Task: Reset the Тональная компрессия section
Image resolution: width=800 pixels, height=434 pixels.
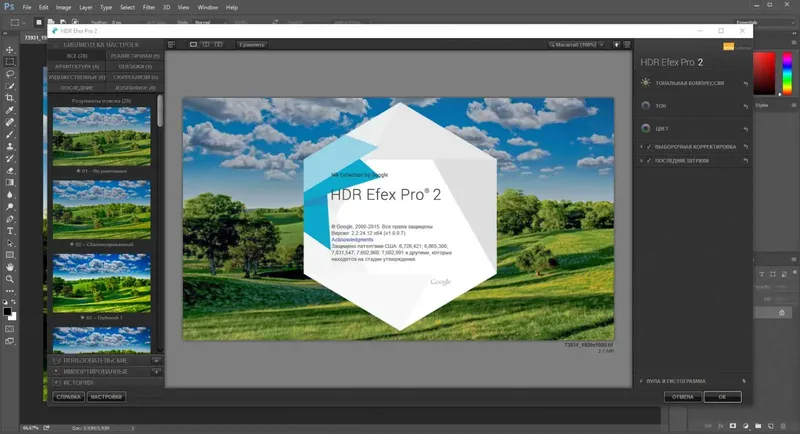Action: (x=745, y=84)
